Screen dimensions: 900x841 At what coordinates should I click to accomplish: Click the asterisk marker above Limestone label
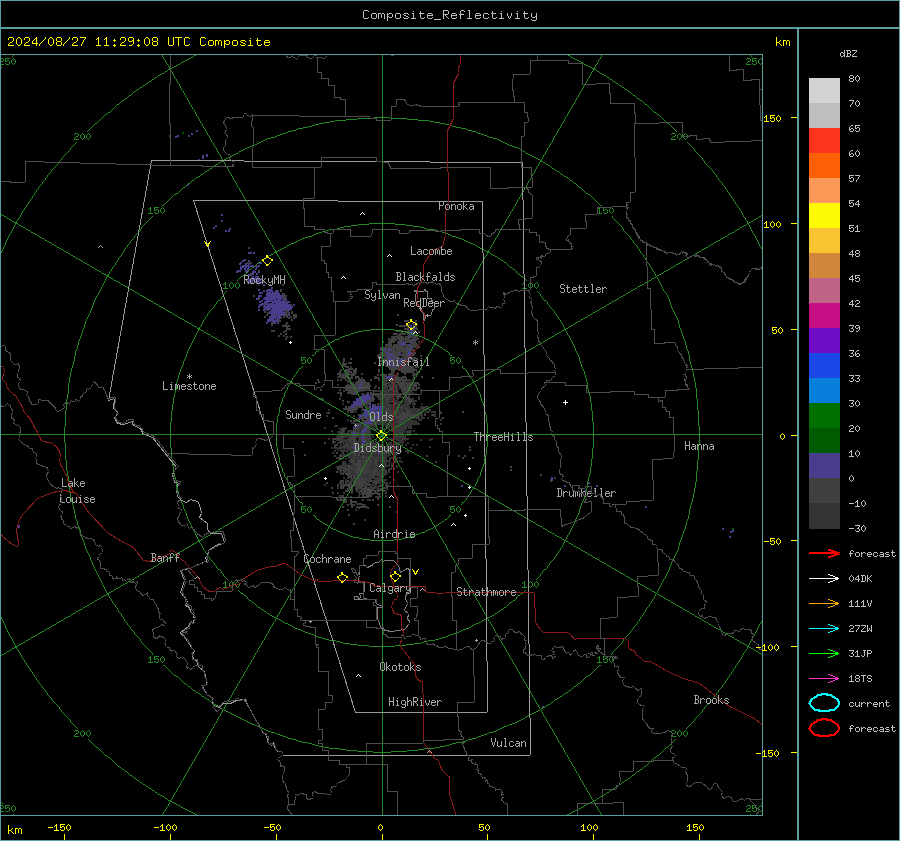click(189, 377)
